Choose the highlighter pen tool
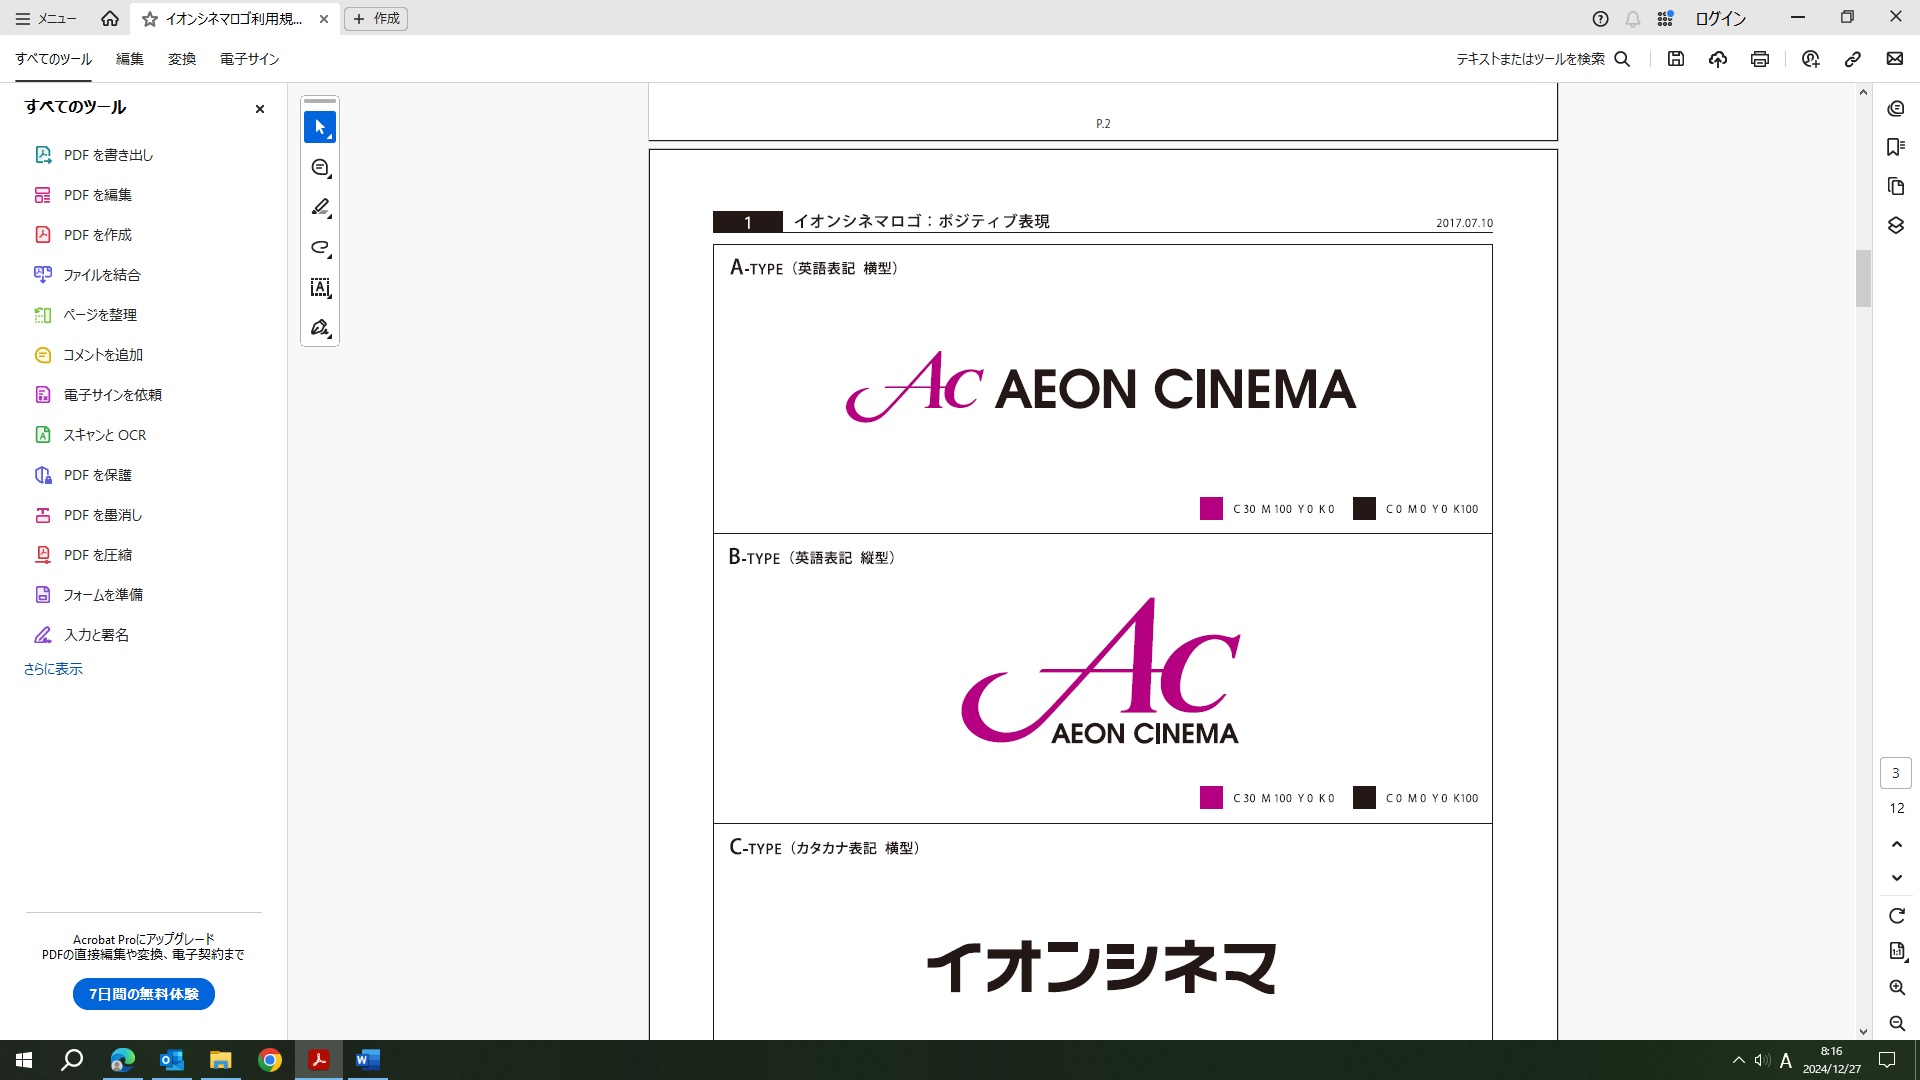This screenshot has height=1080, width=1920. [x=320, y=208]
